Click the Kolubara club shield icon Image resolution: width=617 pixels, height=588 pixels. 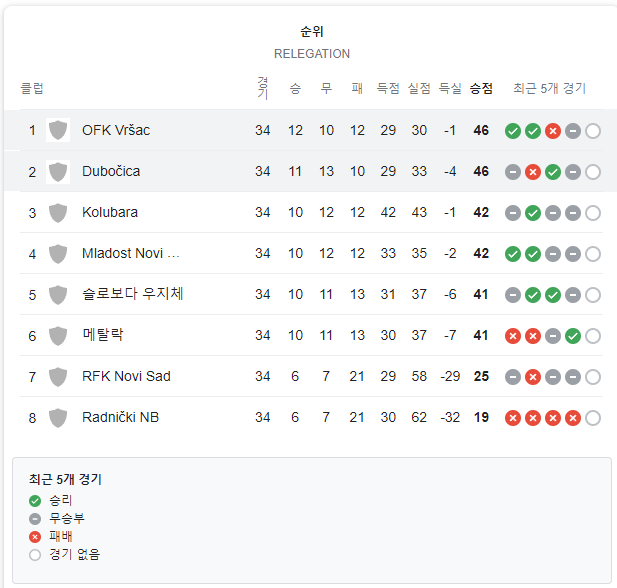58,213
